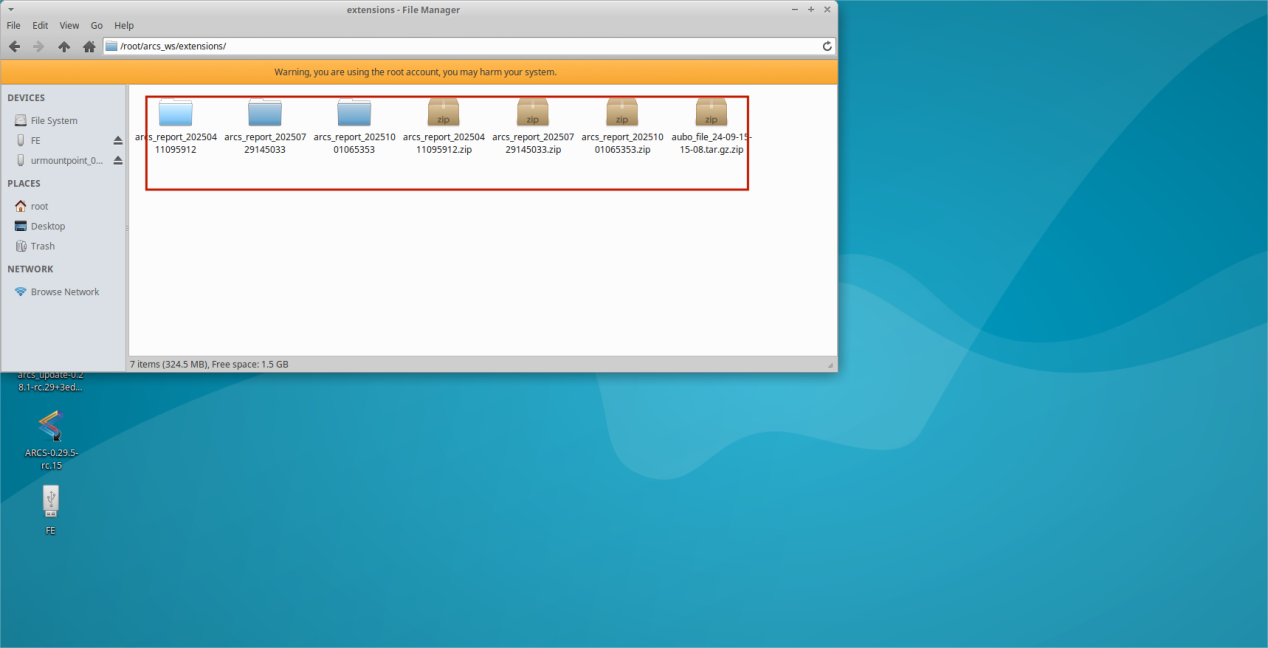The image size is (1268, 648).
Task: Go back with the left arrow button
Action: coord(14,46)
